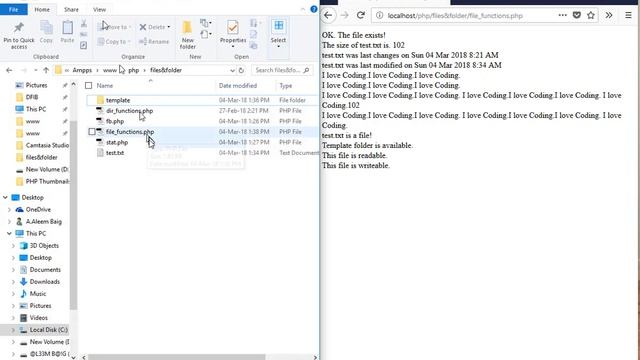
Task: Minimize the ribbon with chevron
Action: click(302, 9)
